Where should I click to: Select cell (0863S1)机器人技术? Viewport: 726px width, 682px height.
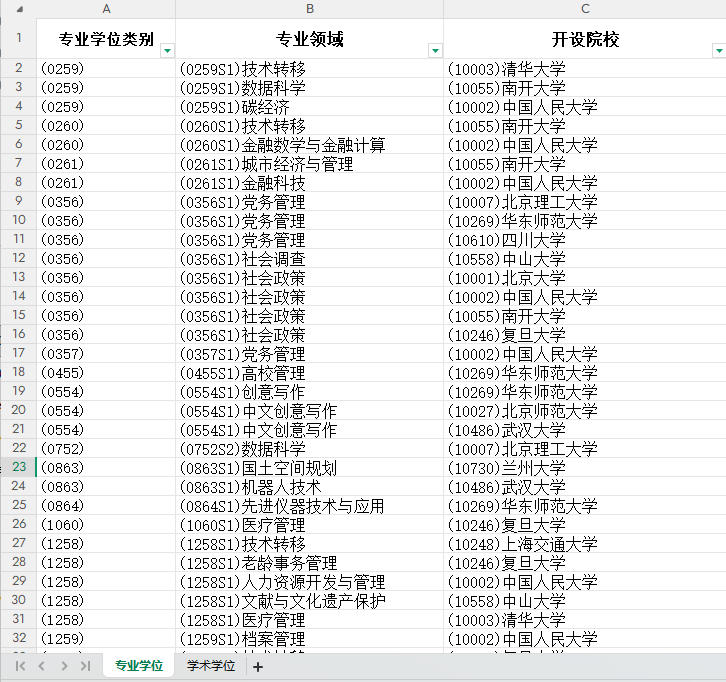(x=309, y=486)
